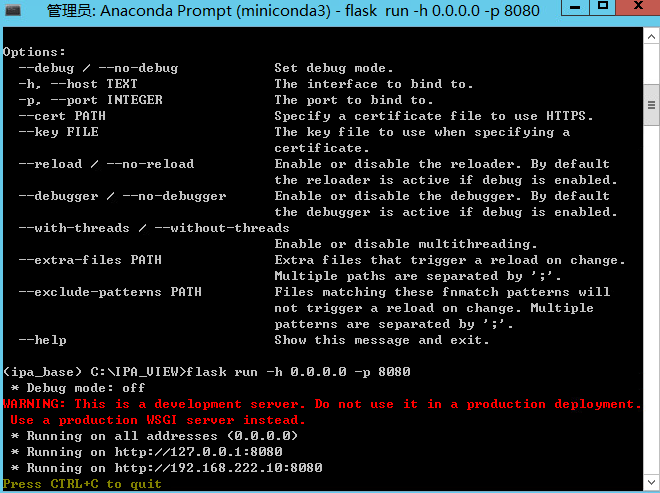This screenshot has width=660, height=493.
Task: Click the window title bar text
Action: (x=293, y=11)
